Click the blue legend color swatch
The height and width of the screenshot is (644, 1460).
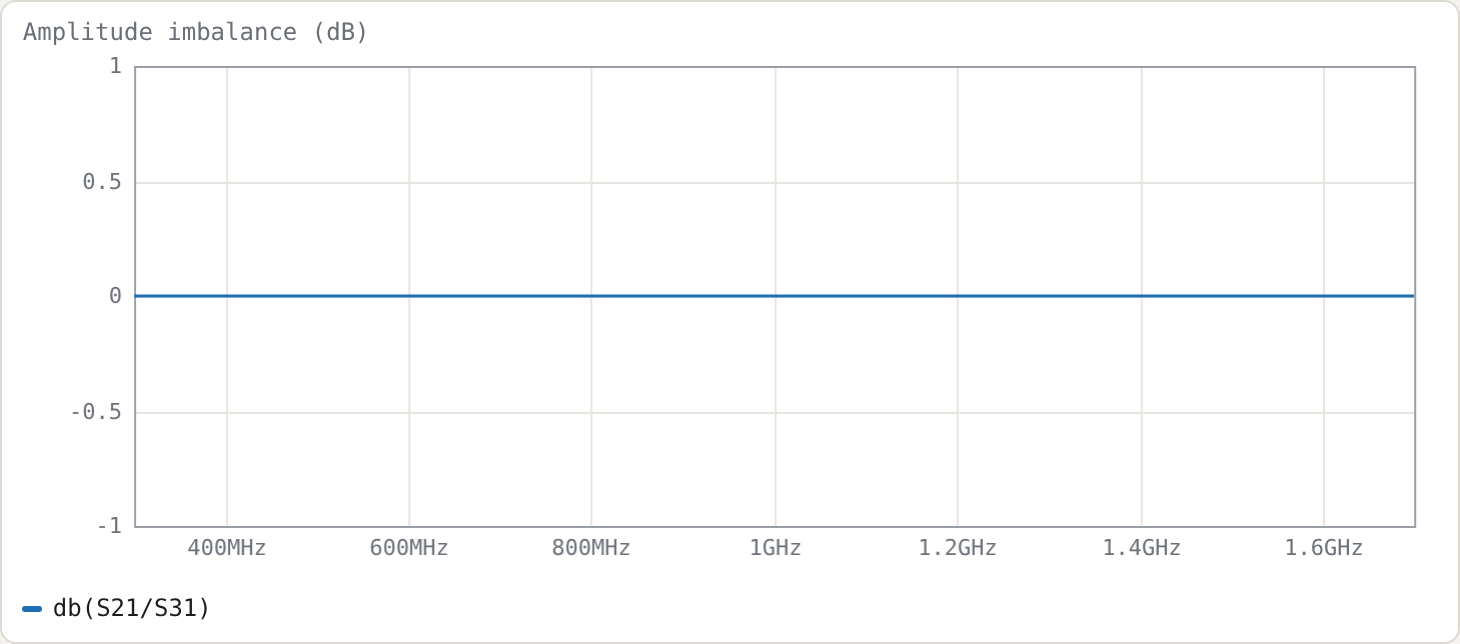point(32,608)
